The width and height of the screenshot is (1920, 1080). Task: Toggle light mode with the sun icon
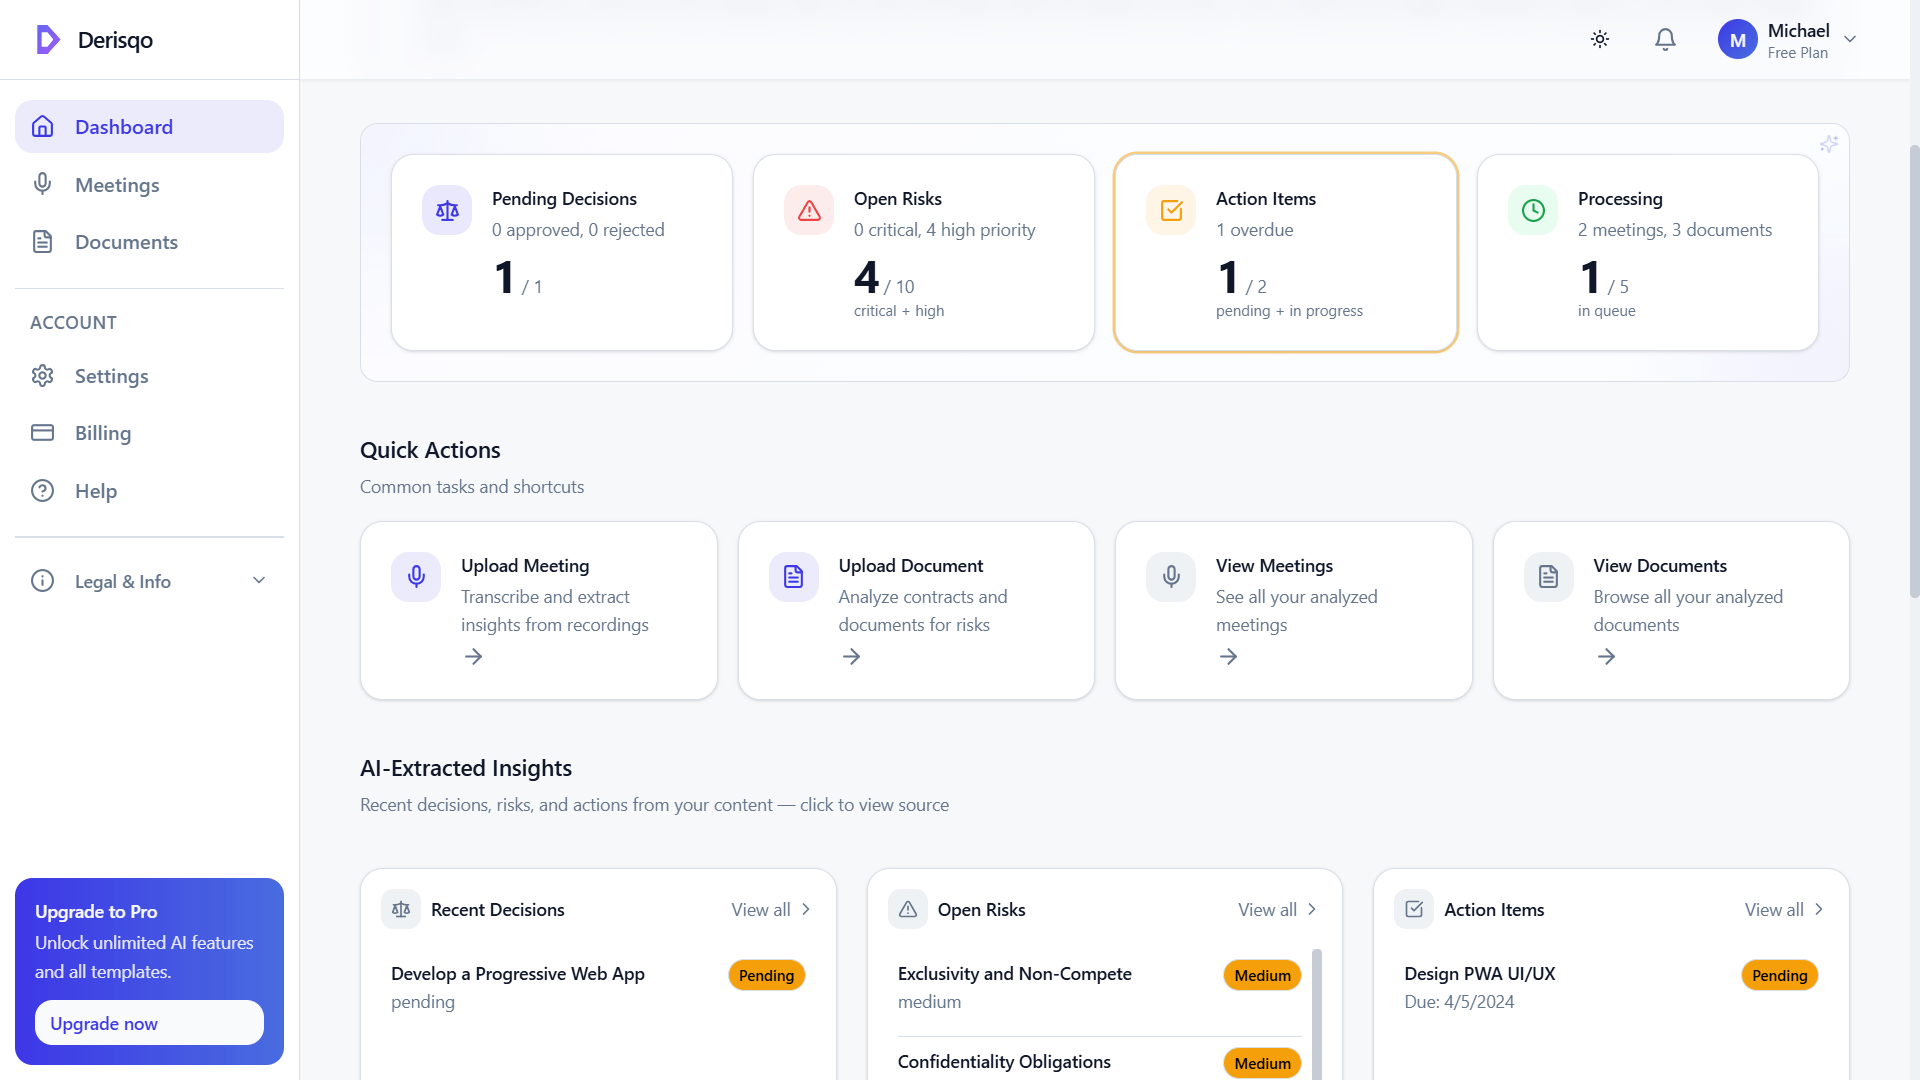1599,39
